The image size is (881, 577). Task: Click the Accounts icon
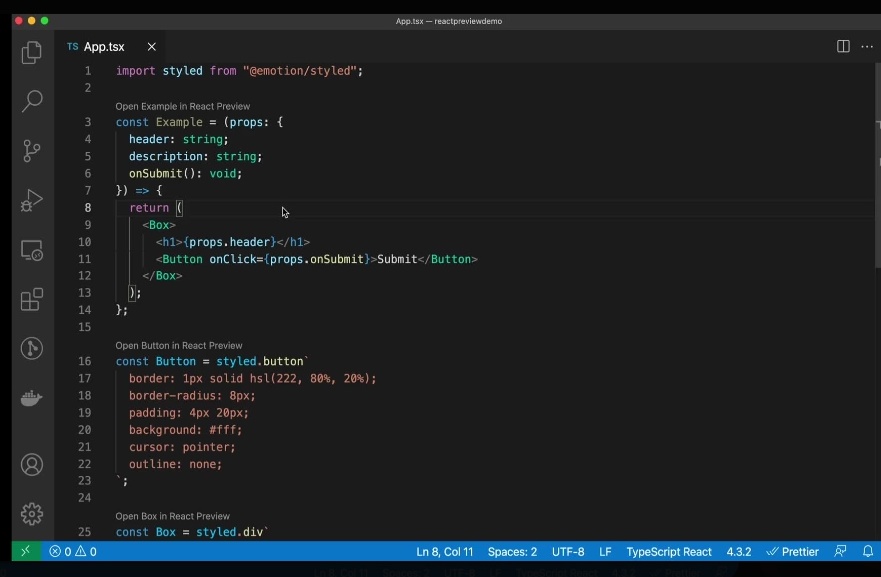[x=32, y=464]
